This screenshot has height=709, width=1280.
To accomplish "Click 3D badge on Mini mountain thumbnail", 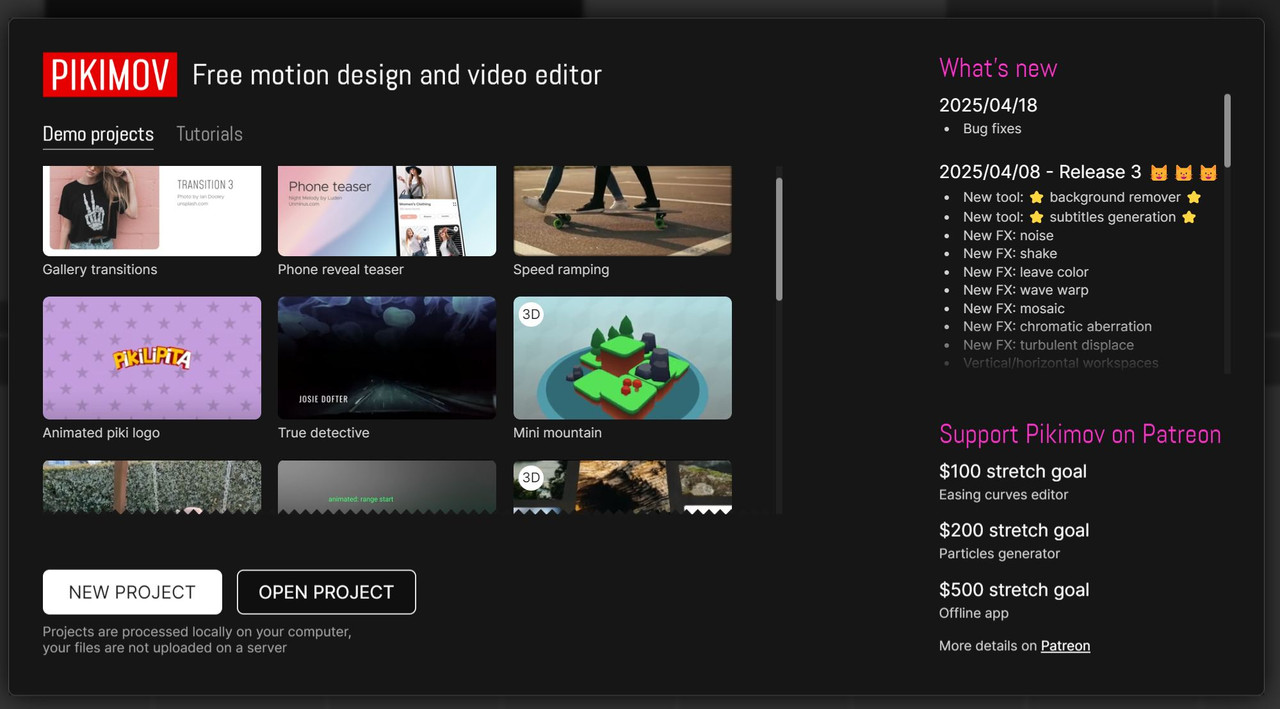I will click(x=531, y=315).
